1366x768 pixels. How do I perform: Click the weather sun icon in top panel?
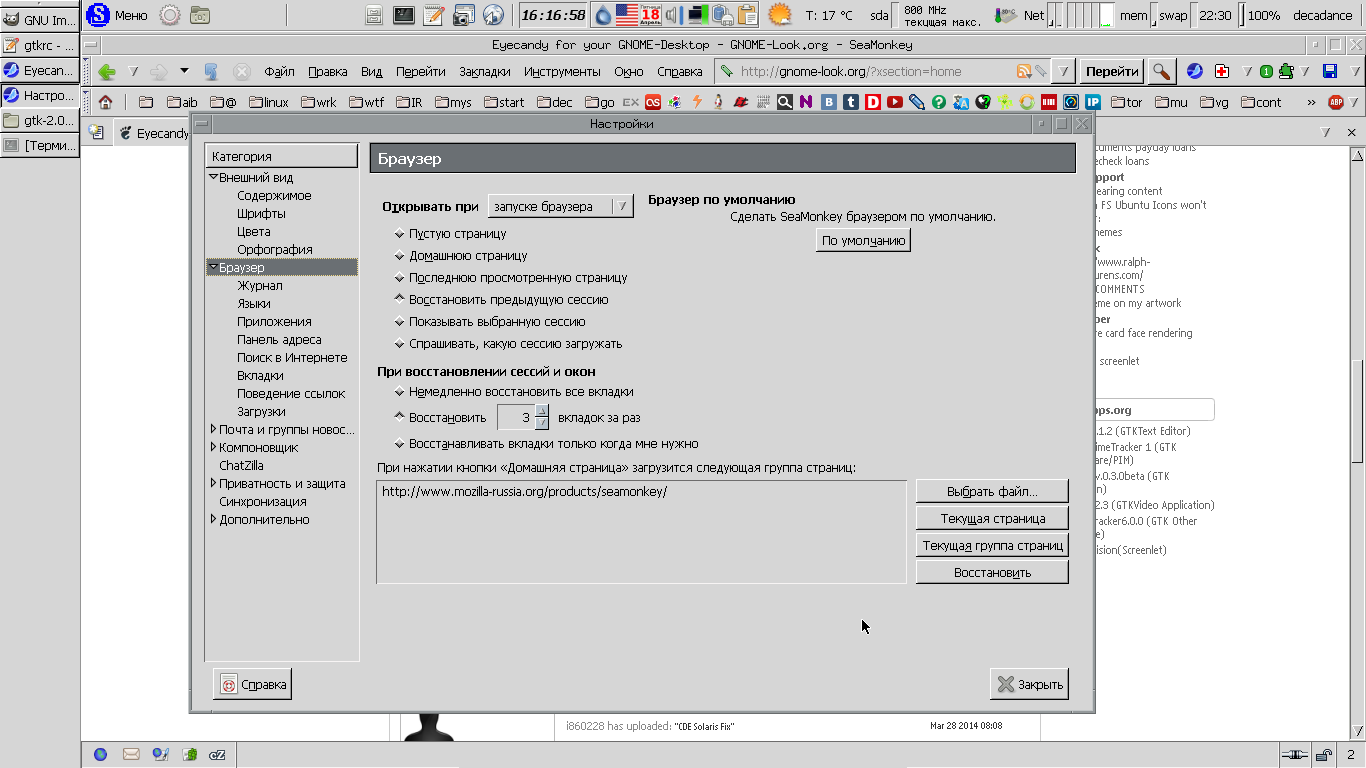[x=780, y=15]
